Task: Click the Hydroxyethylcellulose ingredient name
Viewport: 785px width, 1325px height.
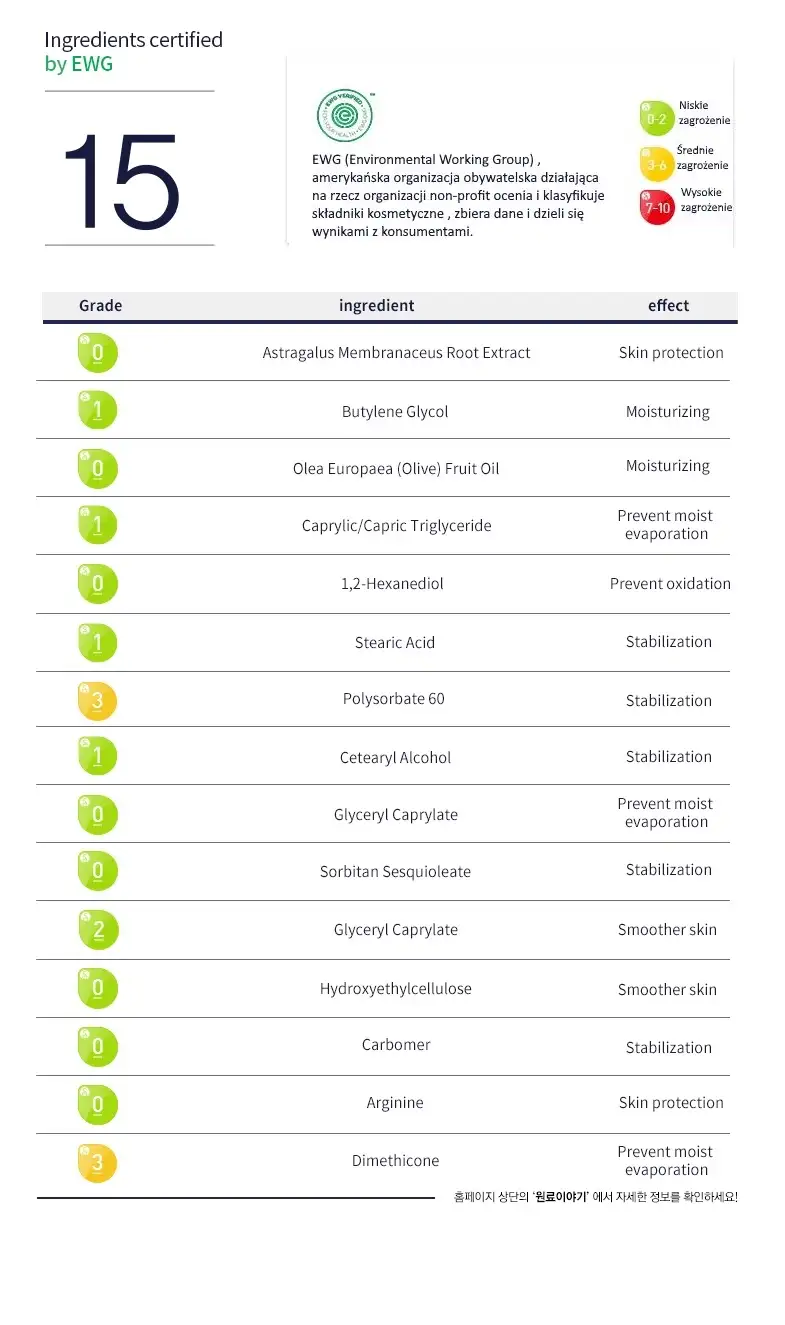Action: pos(396,989)
